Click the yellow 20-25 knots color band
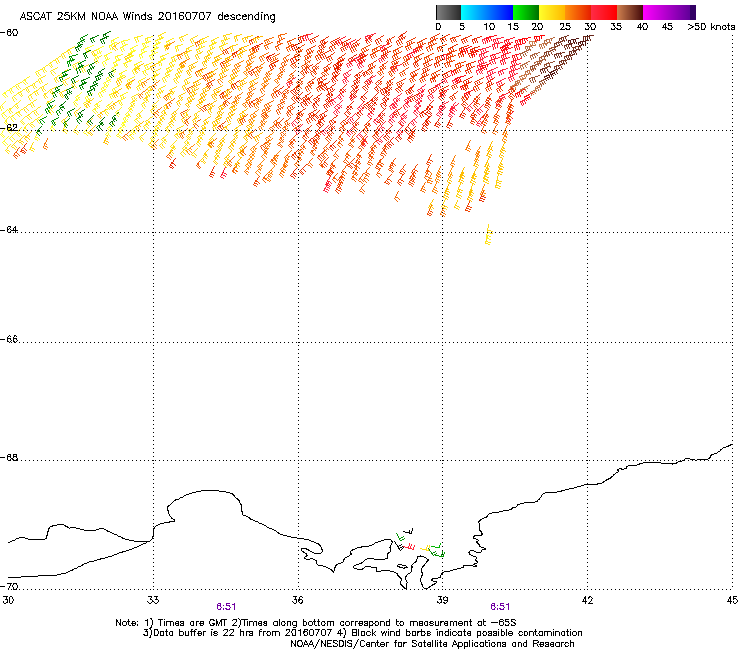This screenshot has height=650, width=740. click(552, 12)
